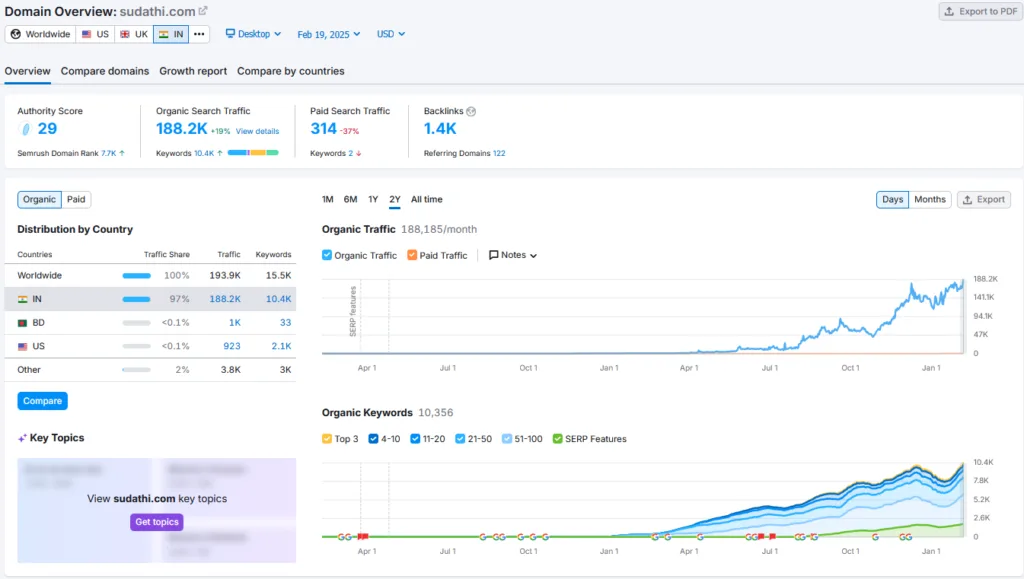Click the 1.4K Backlinks value
This screenshot has height=579, width=1024.
[440, 129]
